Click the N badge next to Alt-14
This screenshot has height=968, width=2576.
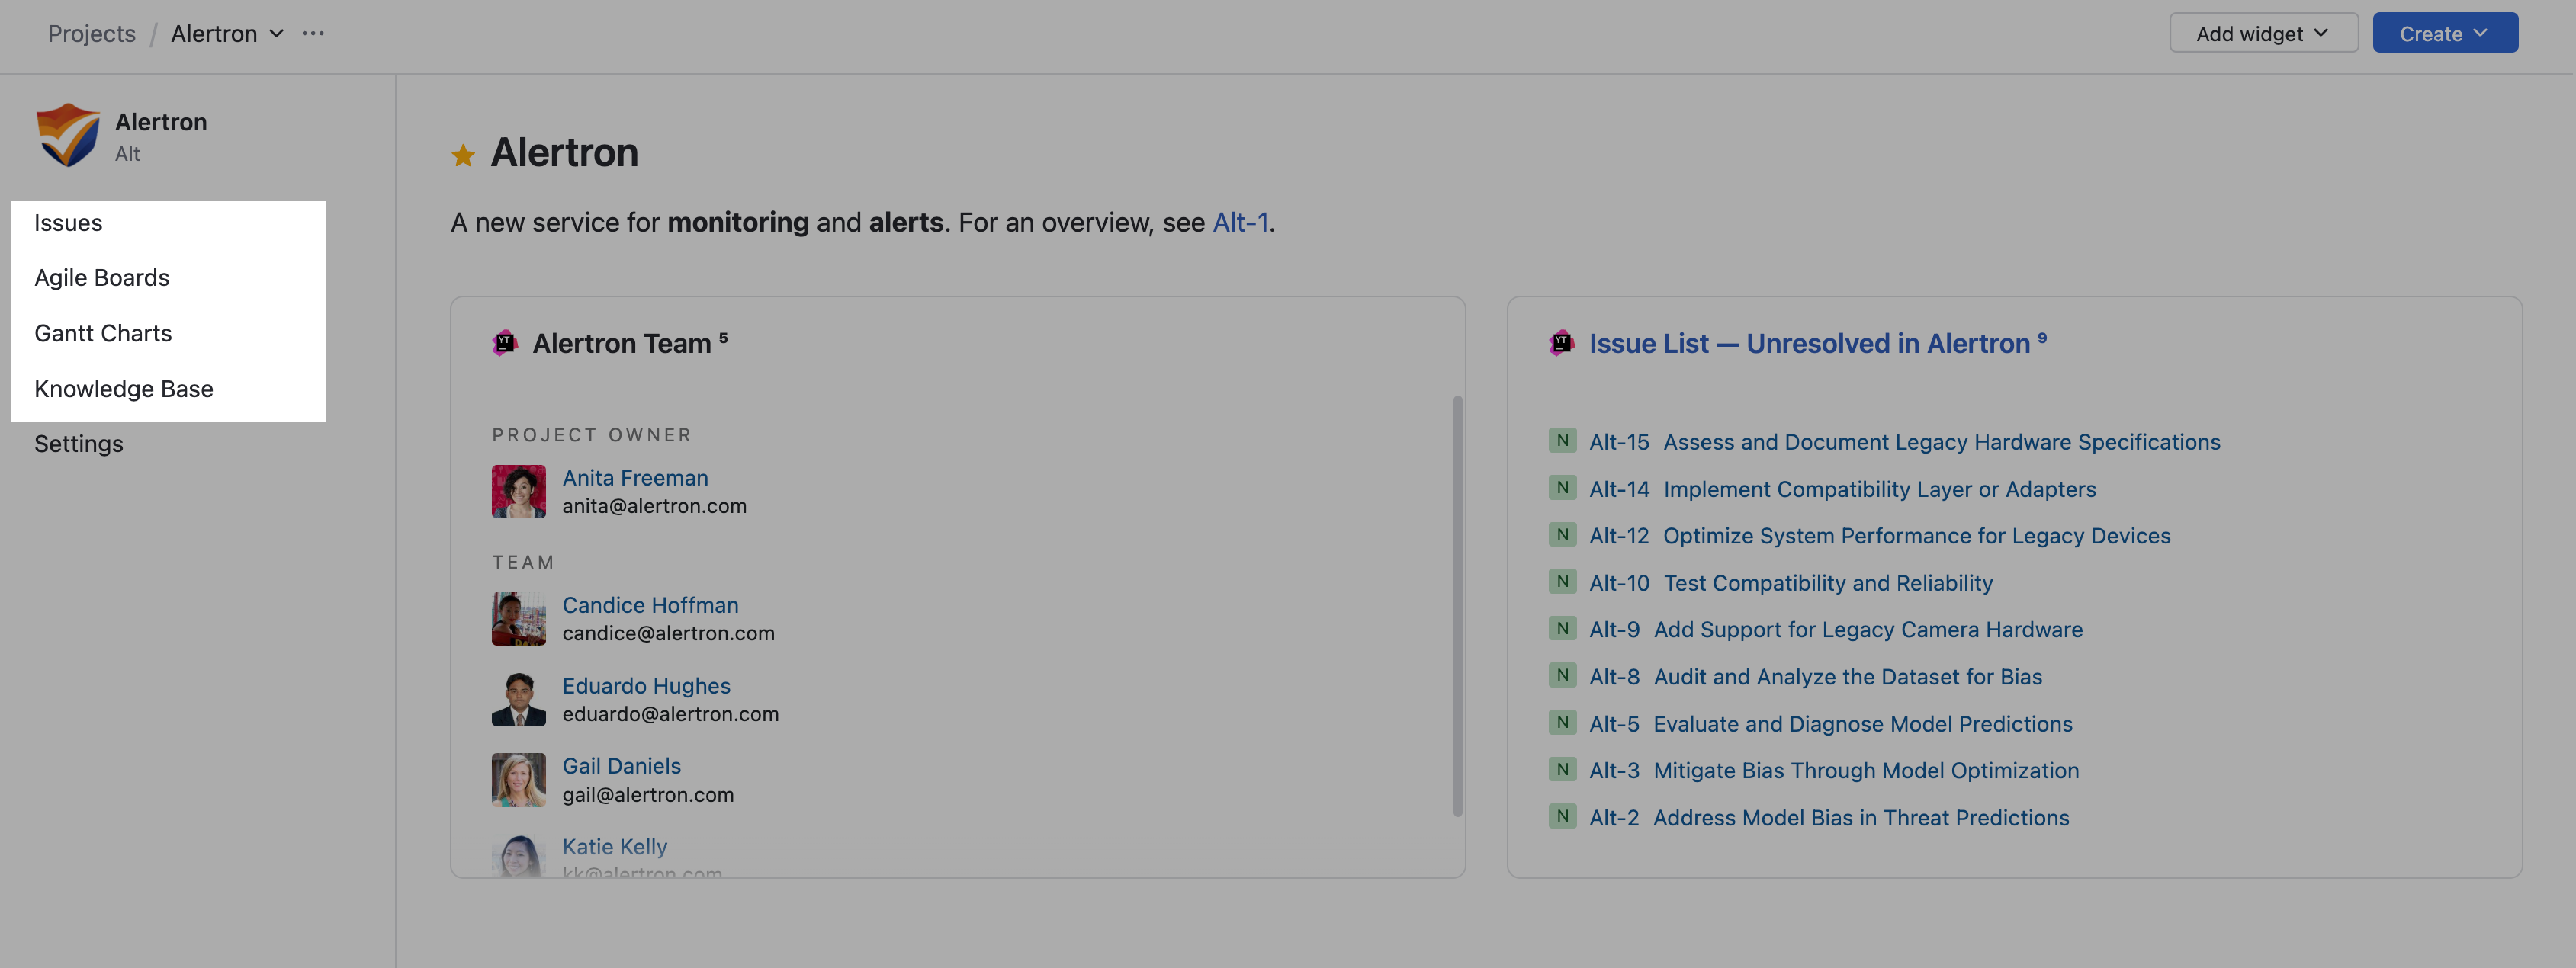[1562, 488]
